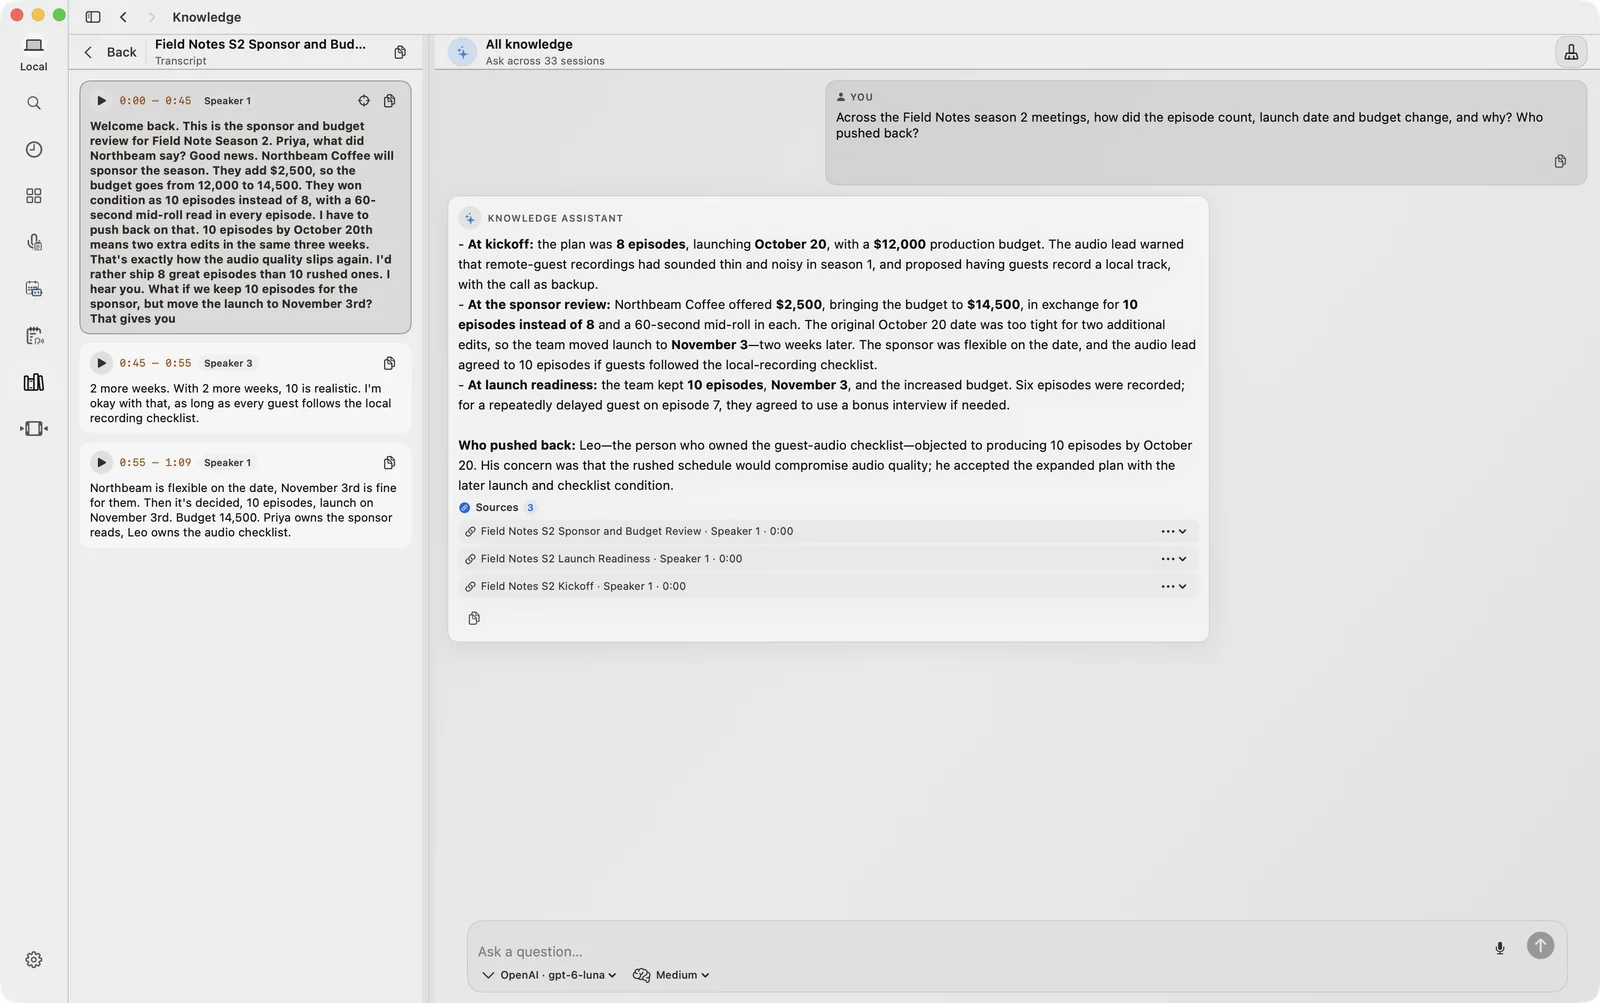The height and width of the screenshot is (1003, 1600).
Task: Clear the chat with the broom icon
Action: (1571, 52)
